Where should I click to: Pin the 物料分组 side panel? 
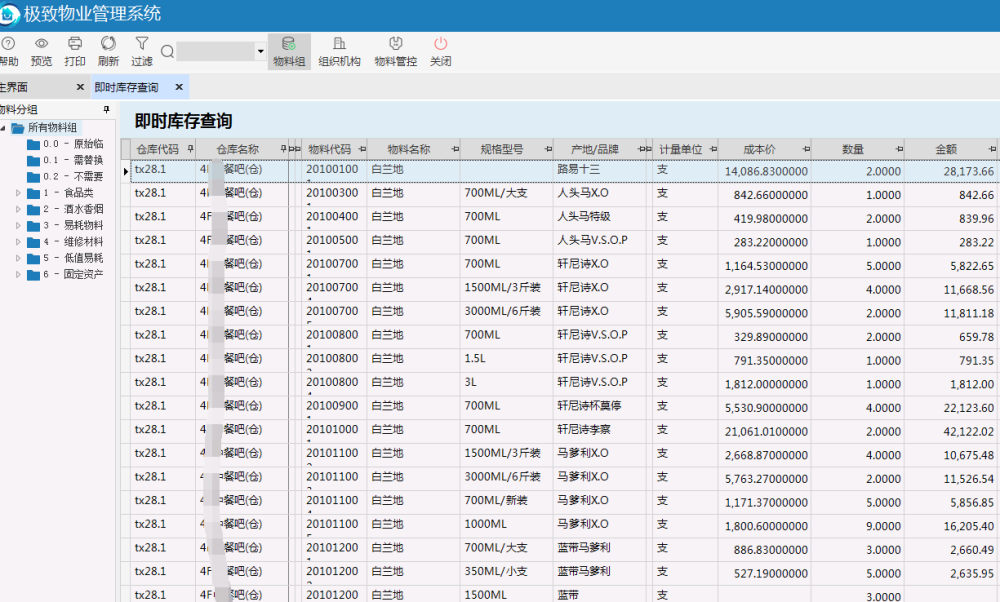107,110
